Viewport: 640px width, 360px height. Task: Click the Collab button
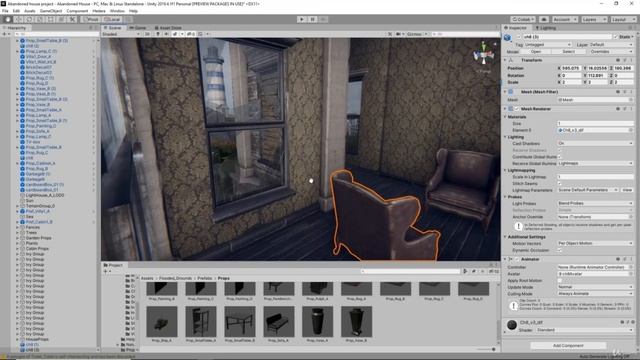[523, 19]
